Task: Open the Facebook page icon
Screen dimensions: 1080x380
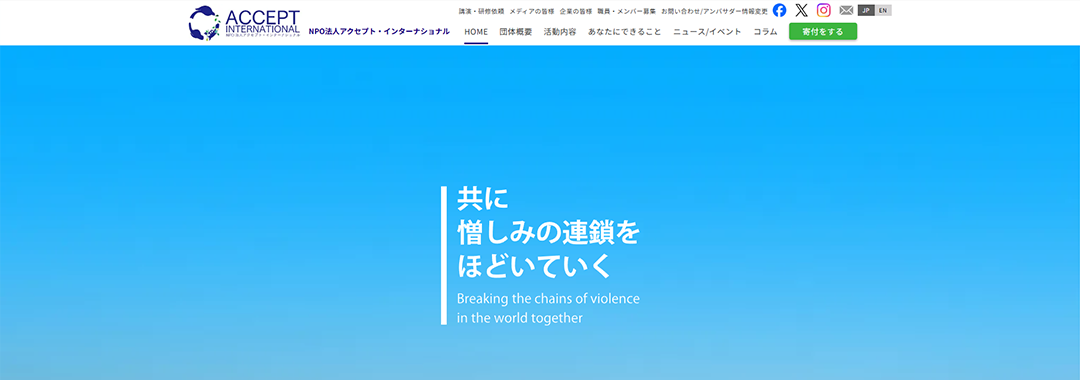Action: tap(779, 10)
